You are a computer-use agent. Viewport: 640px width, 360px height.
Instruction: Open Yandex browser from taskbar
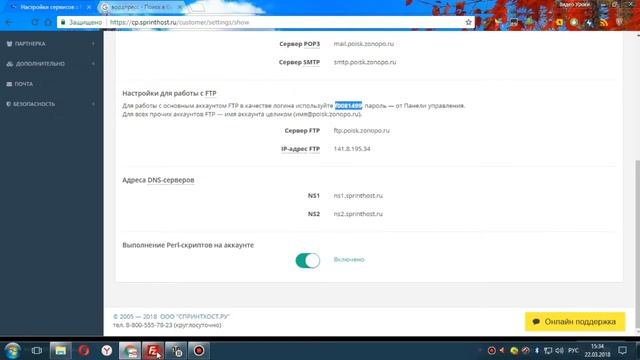tap(107, 351)
